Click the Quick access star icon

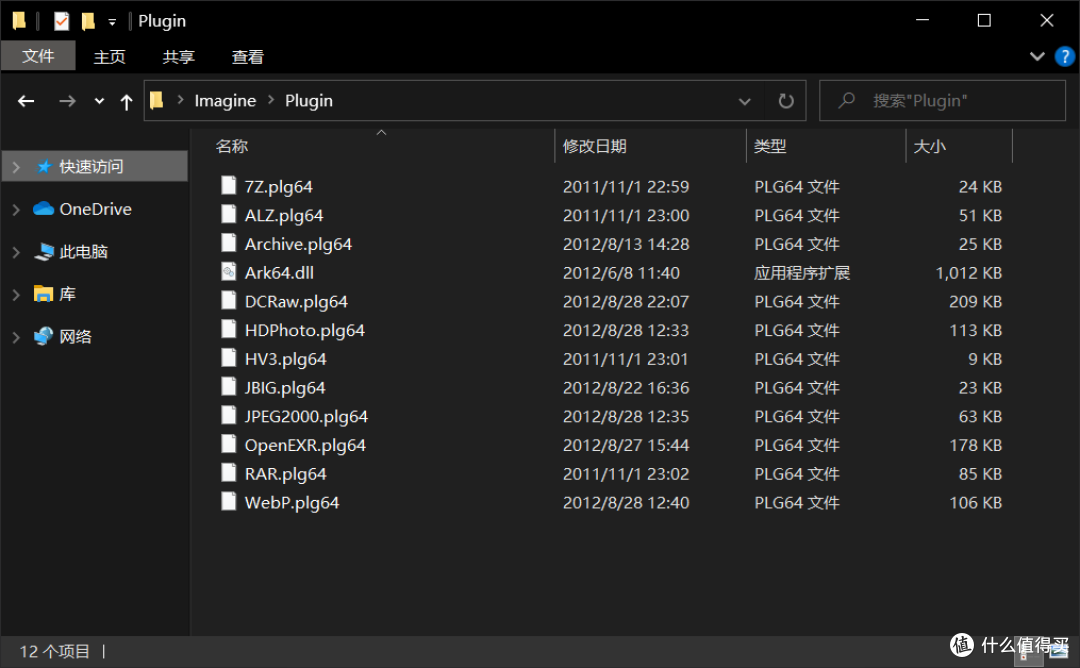pyautogui.click(x=45, y=166)
